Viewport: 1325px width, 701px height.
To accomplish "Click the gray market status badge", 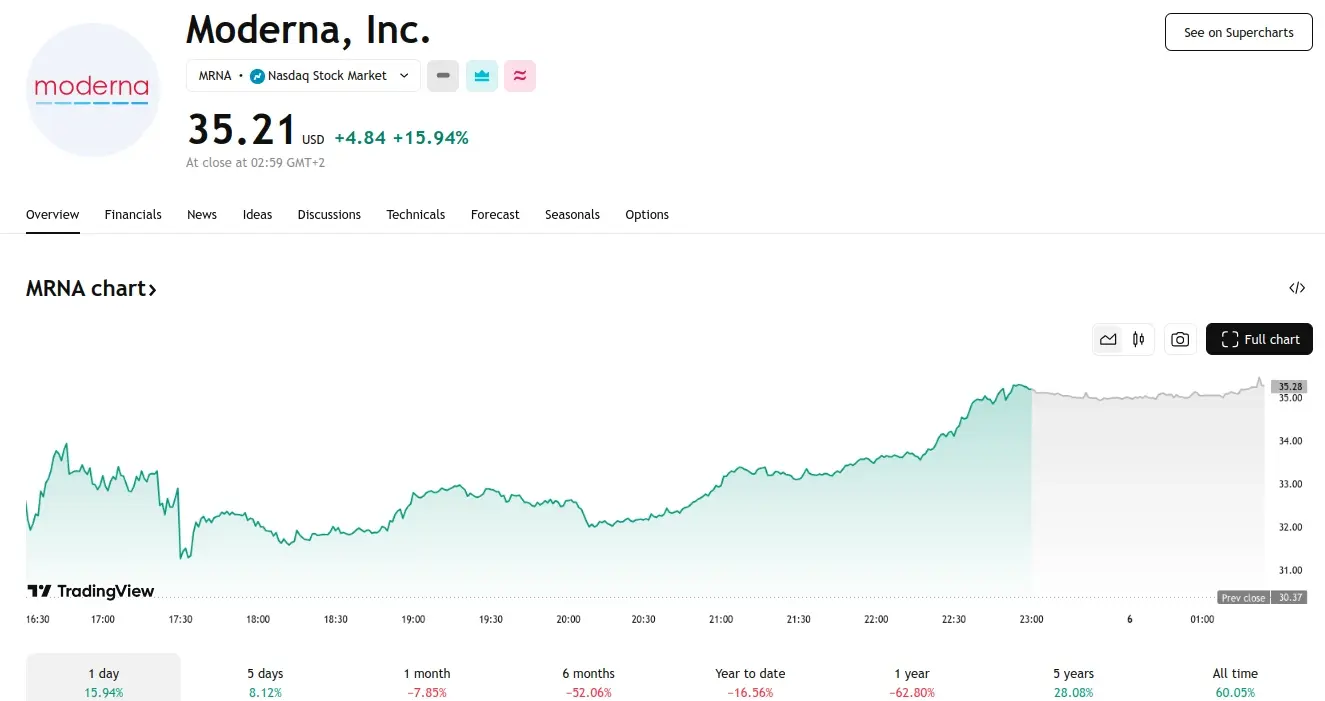I will 443,75.
